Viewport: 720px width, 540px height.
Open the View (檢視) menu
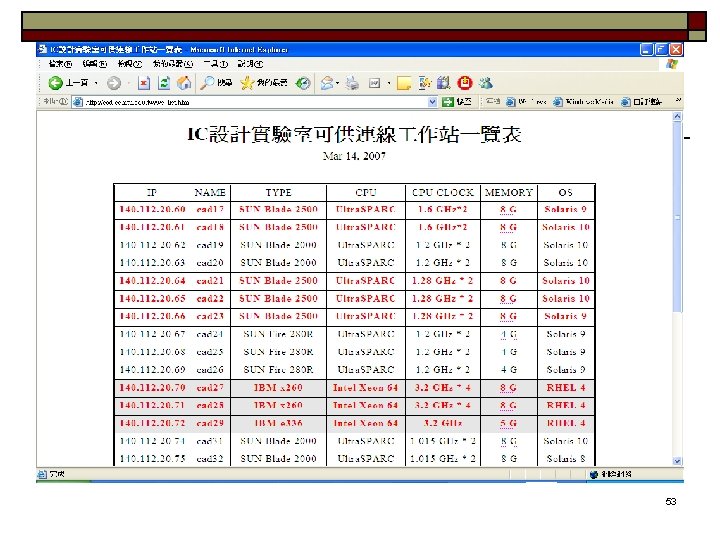click(x=130, y=64)
